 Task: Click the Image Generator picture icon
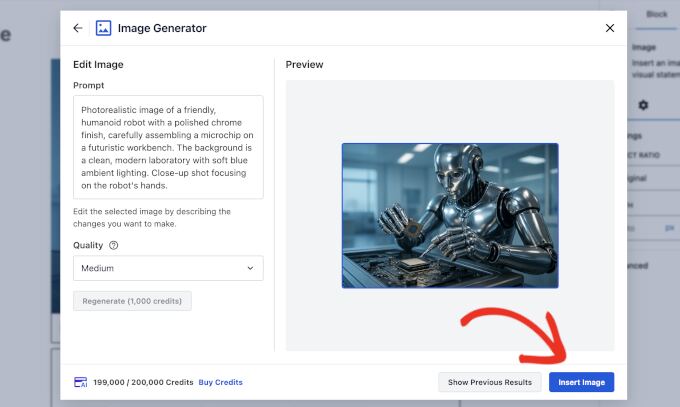tap(103, 28)
